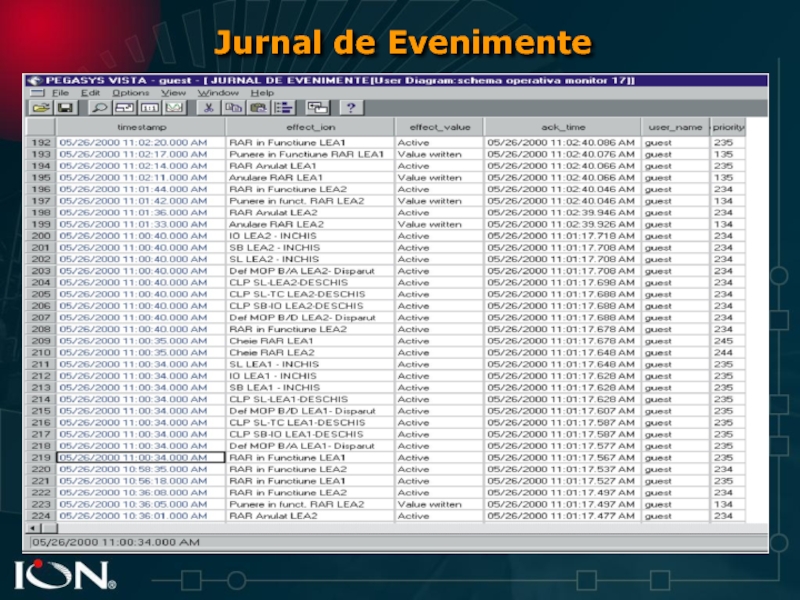
Task: Click ack_time '05/26/2000 11:02:40.086 AM'
Action: point(563,142)
